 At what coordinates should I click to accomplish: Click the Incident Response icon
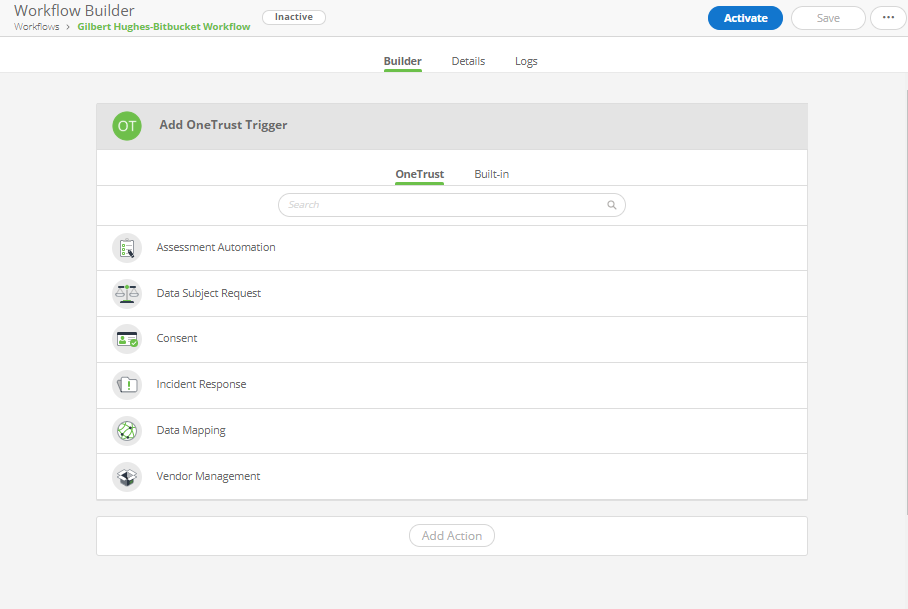click(x=127, y=385)
